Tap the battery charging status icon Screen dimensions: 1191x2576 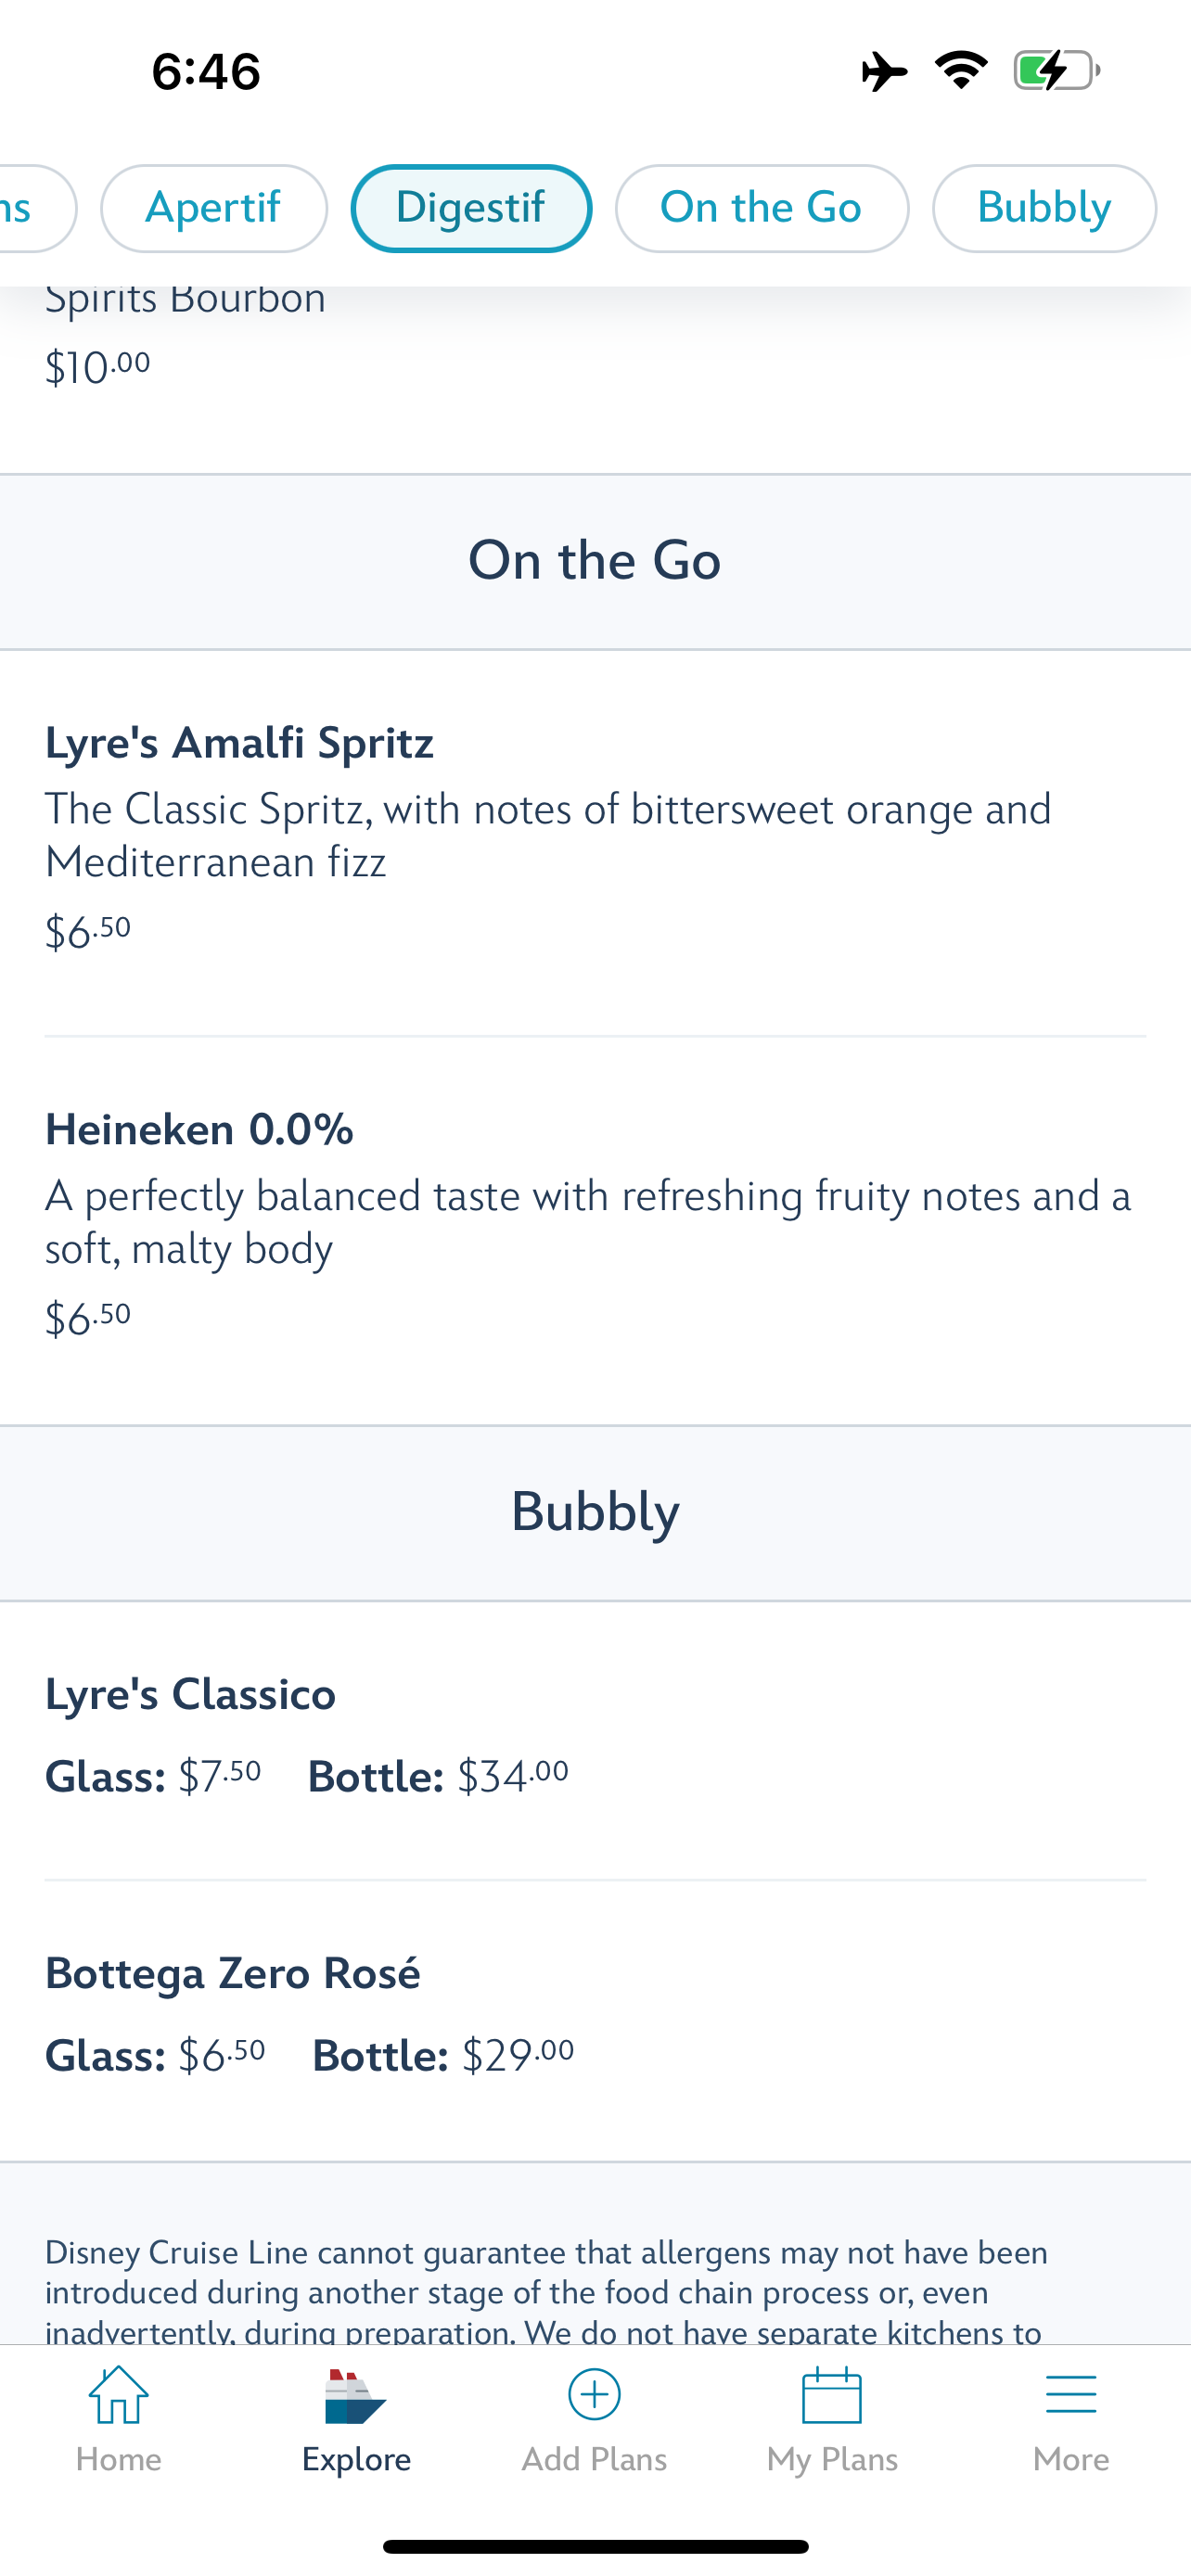(1056, 71)
